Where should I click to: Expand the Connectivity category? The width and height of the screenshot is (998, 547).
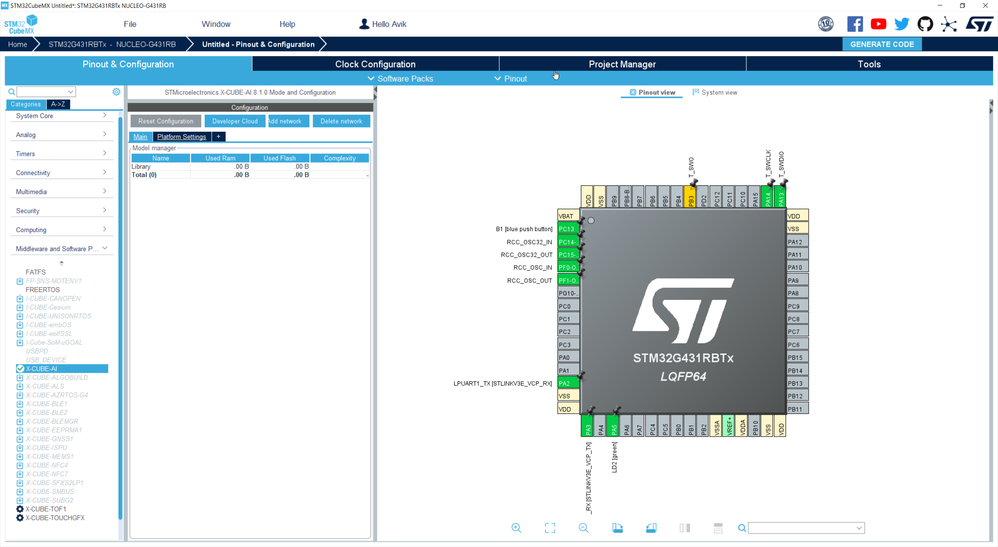61,173
